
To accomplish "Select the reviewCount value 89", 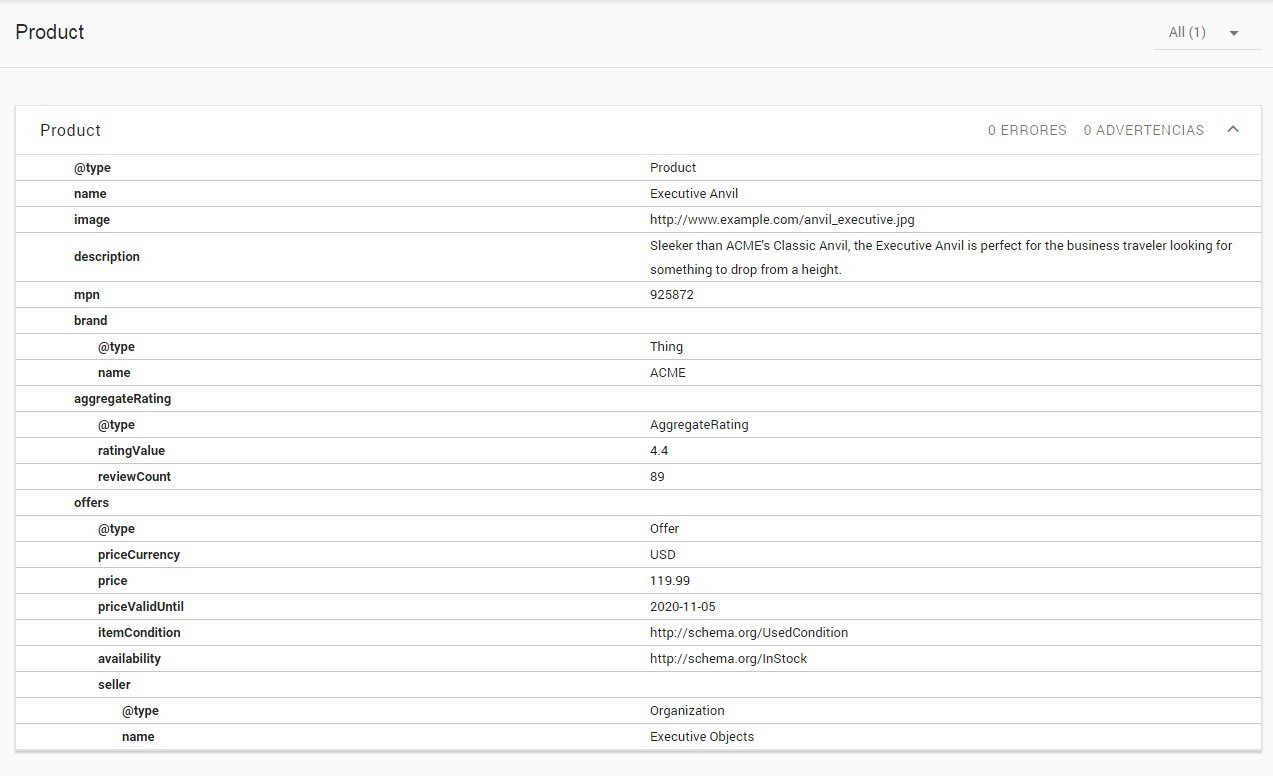I will 657,477.
